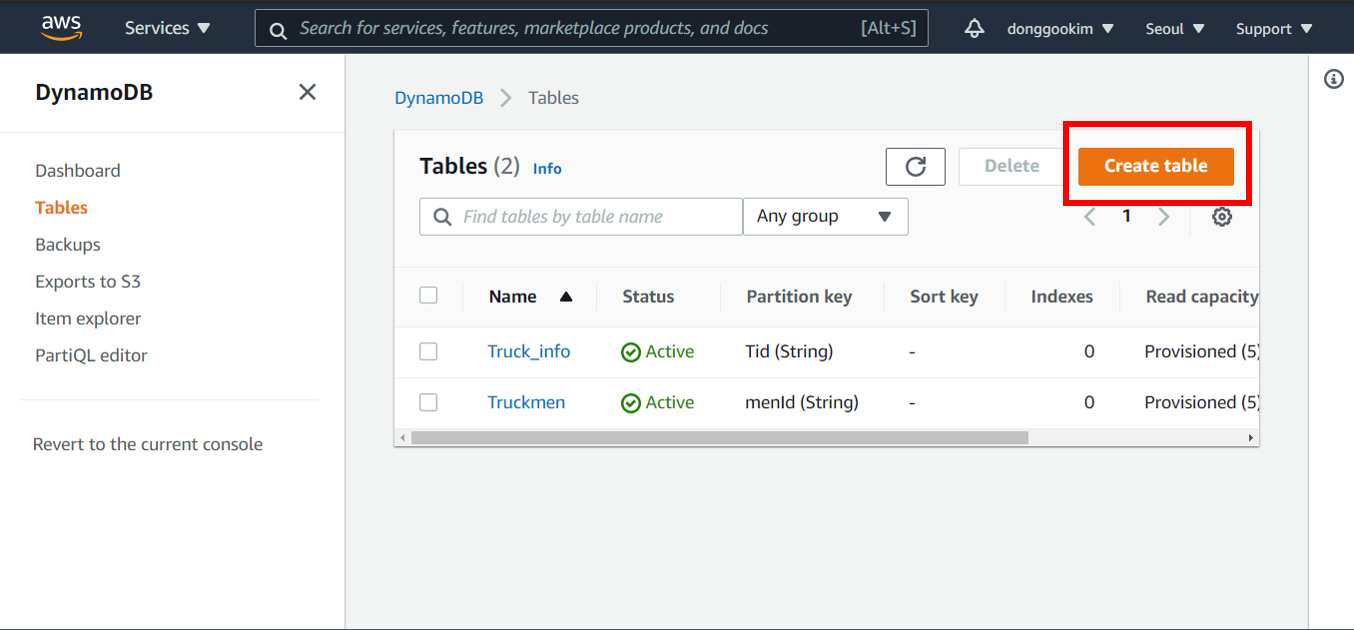Open PartiQL editor
The height and width of the screenshot is (630, 1354).
(91, 355)
